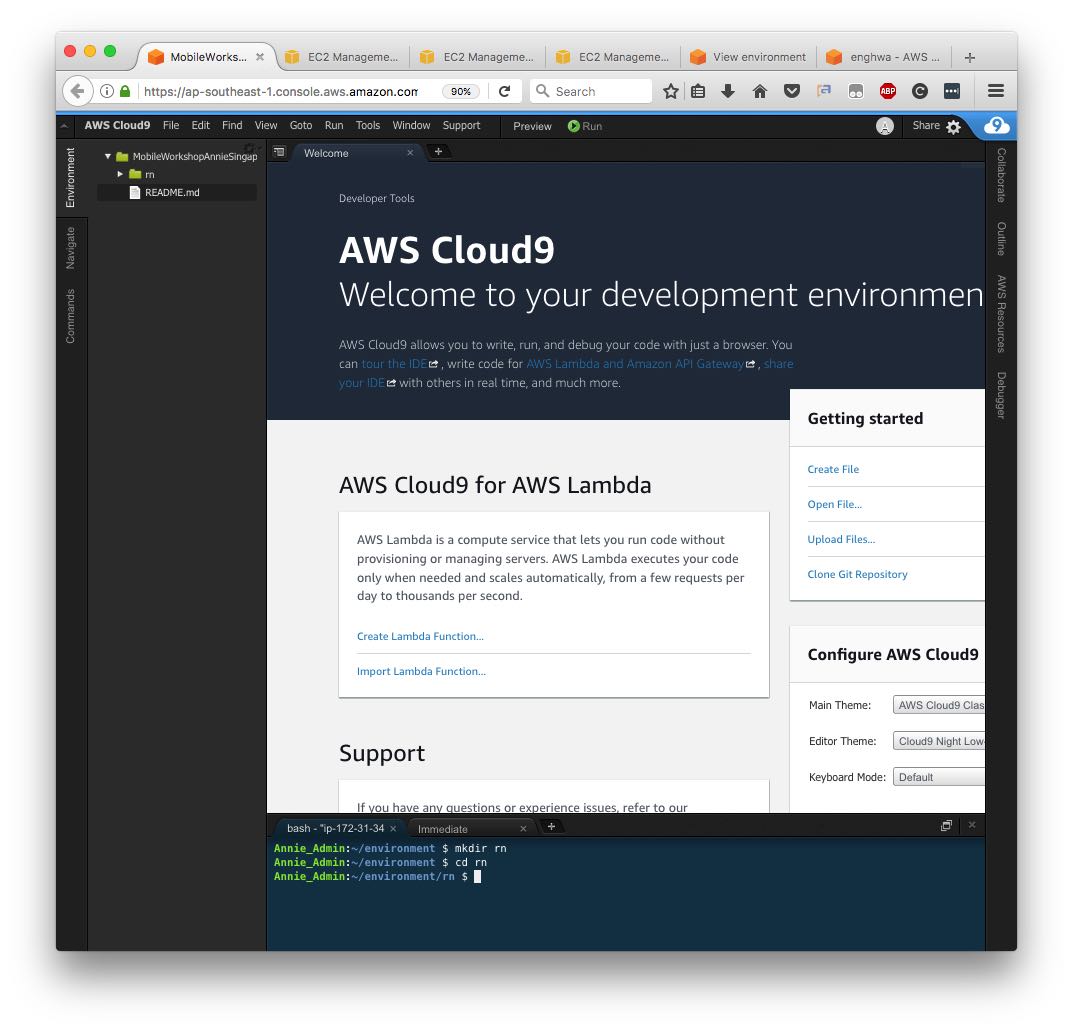Screen dimensions: 1073x1031
Task: Open the Edit menu
Action: [x=201, y=125]
